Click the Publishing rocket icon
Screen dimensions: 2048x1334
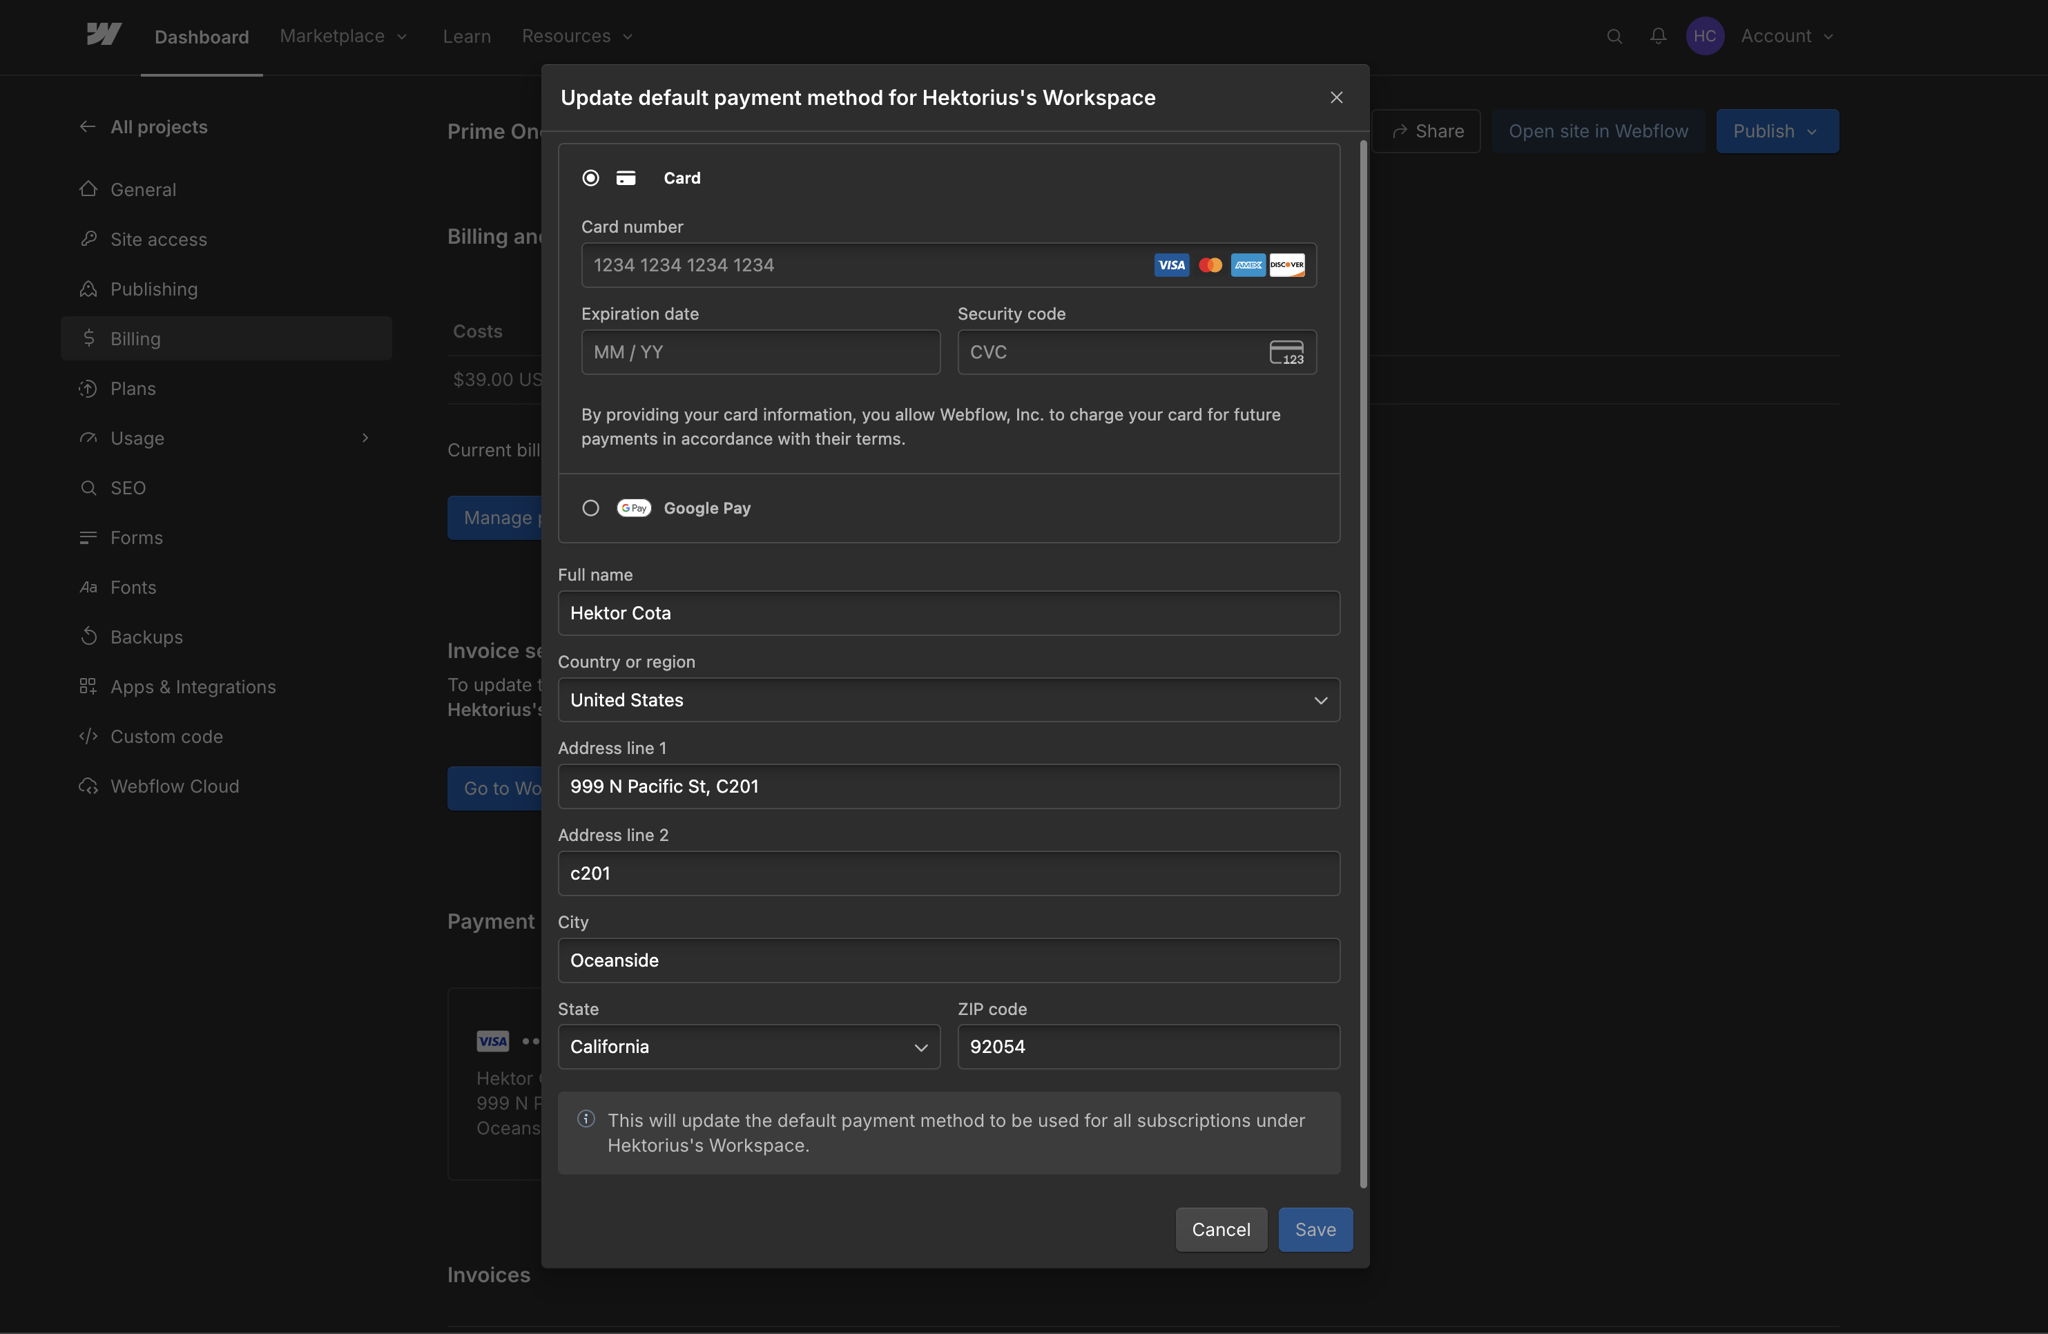[88, 289]
